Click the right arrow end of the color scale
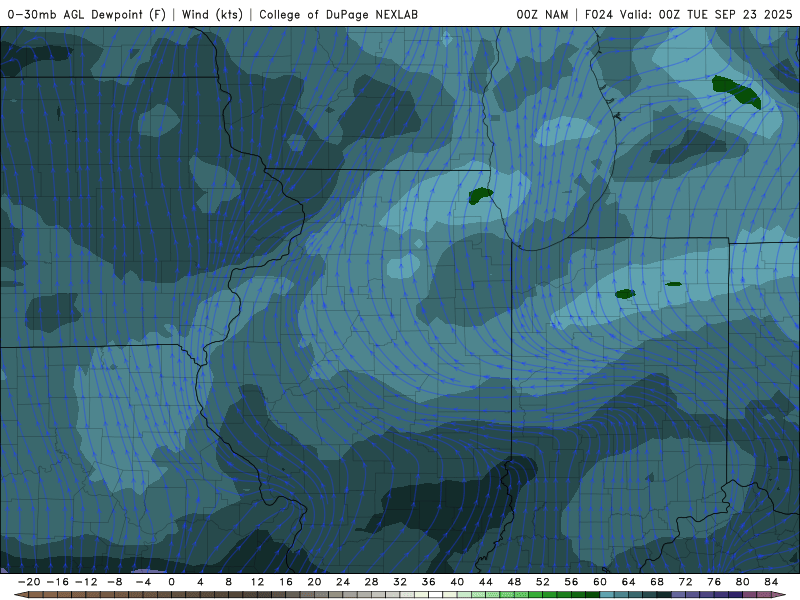 coord(779,595)
